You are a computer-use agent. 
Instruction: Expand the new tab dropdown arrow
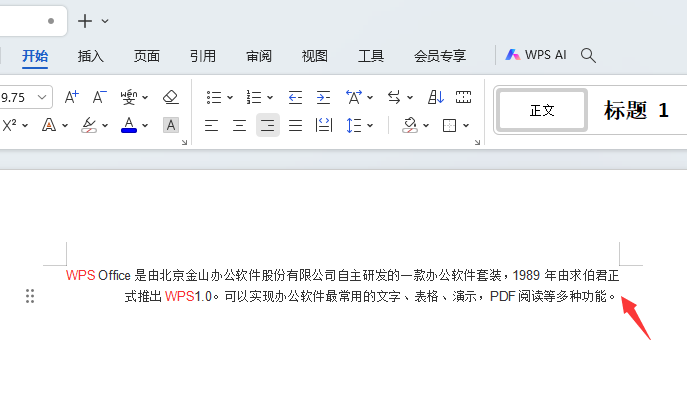pos(105,21)
